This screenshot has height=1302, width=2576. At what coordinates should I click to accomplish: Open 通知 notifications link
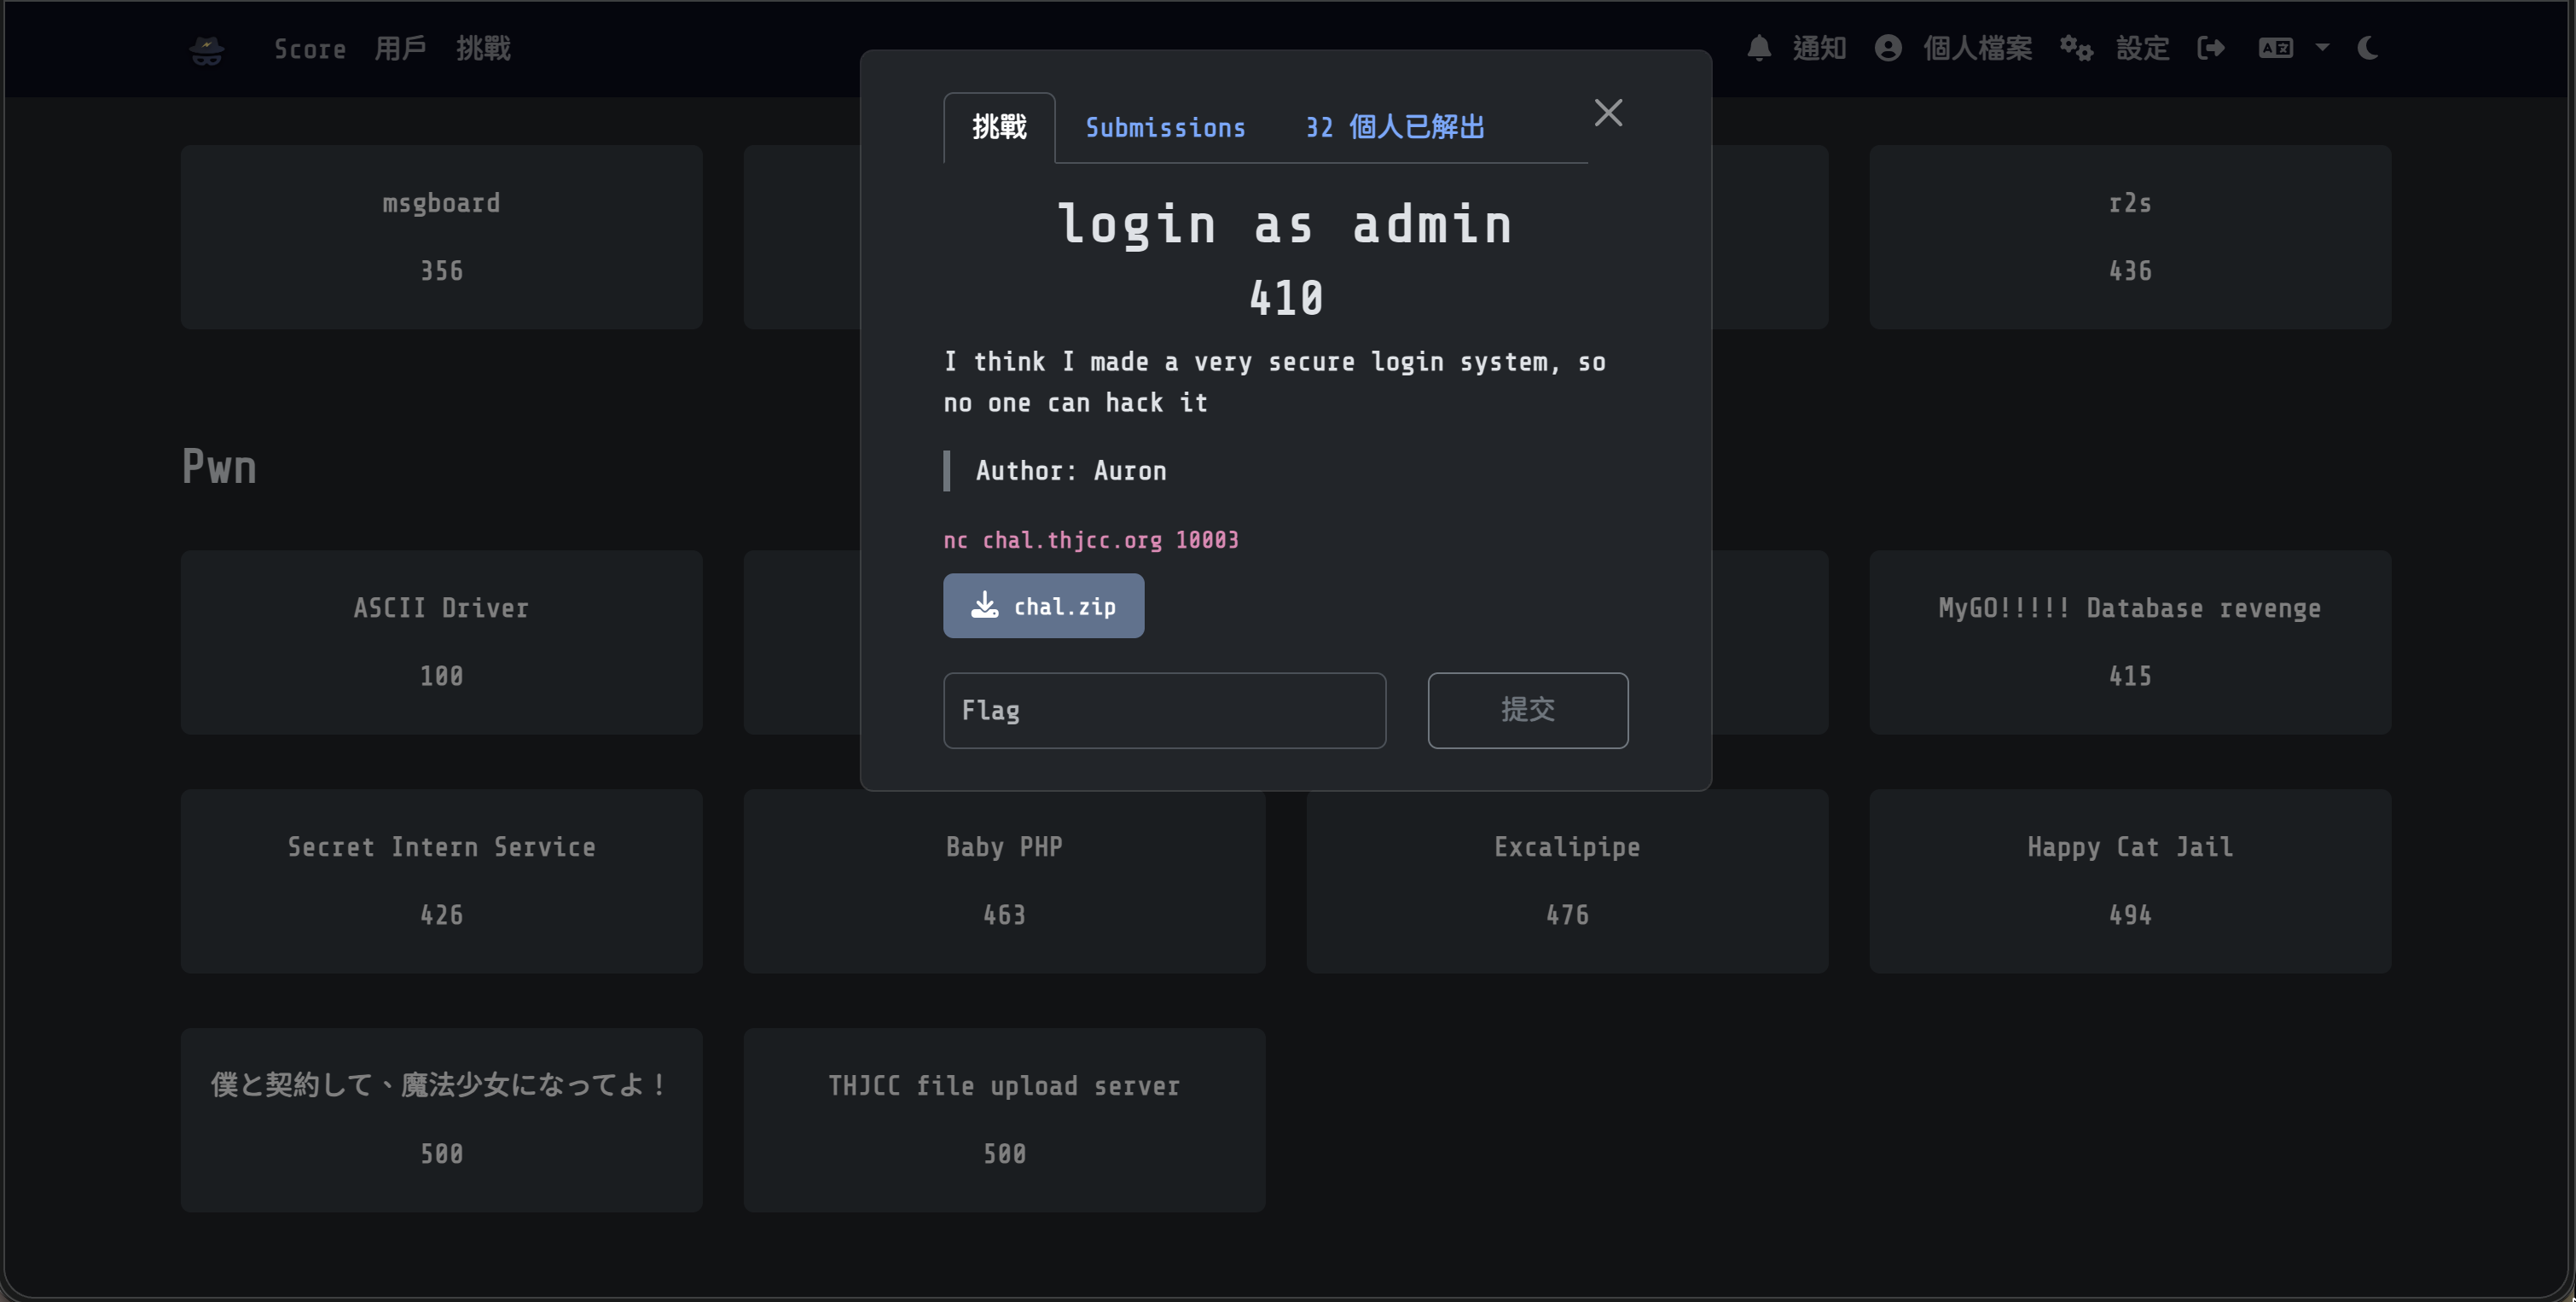click(x=1819, y=48)
